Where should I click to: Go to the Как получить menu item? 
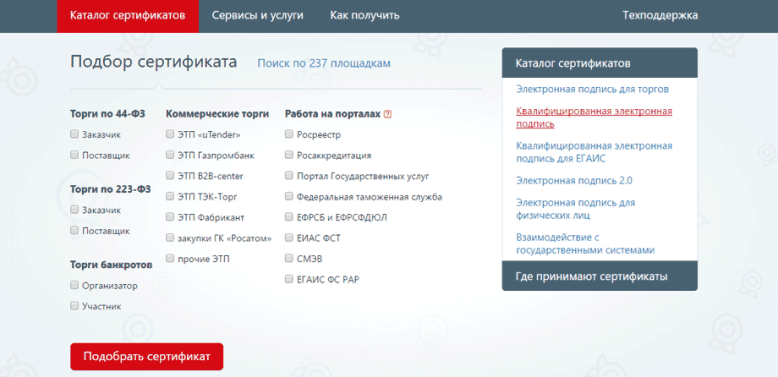coord(365,15)
